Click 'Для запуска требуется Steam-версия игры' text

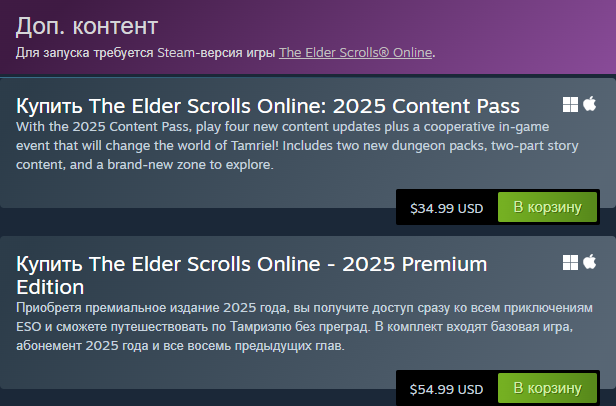145,53
